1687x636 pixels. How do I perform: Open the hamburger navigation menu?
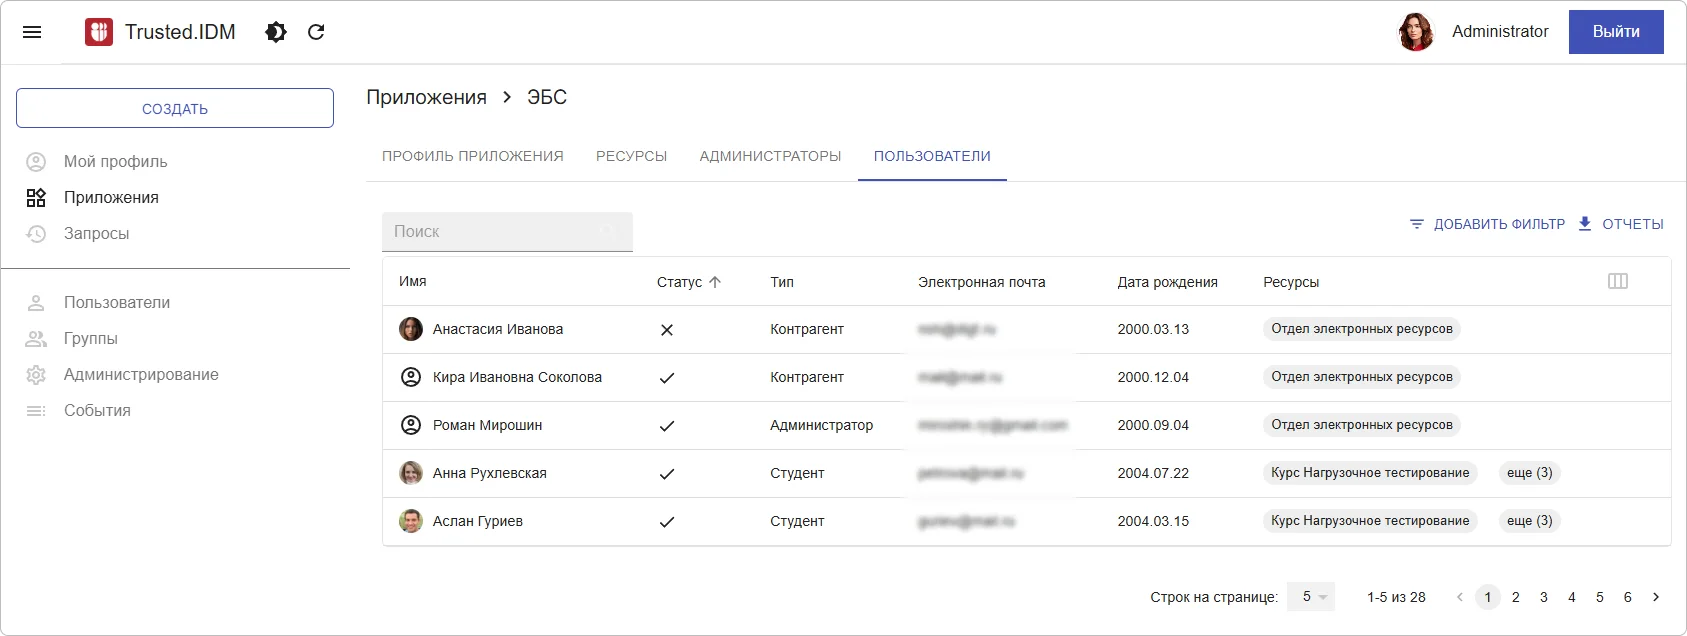pos(32,32)
